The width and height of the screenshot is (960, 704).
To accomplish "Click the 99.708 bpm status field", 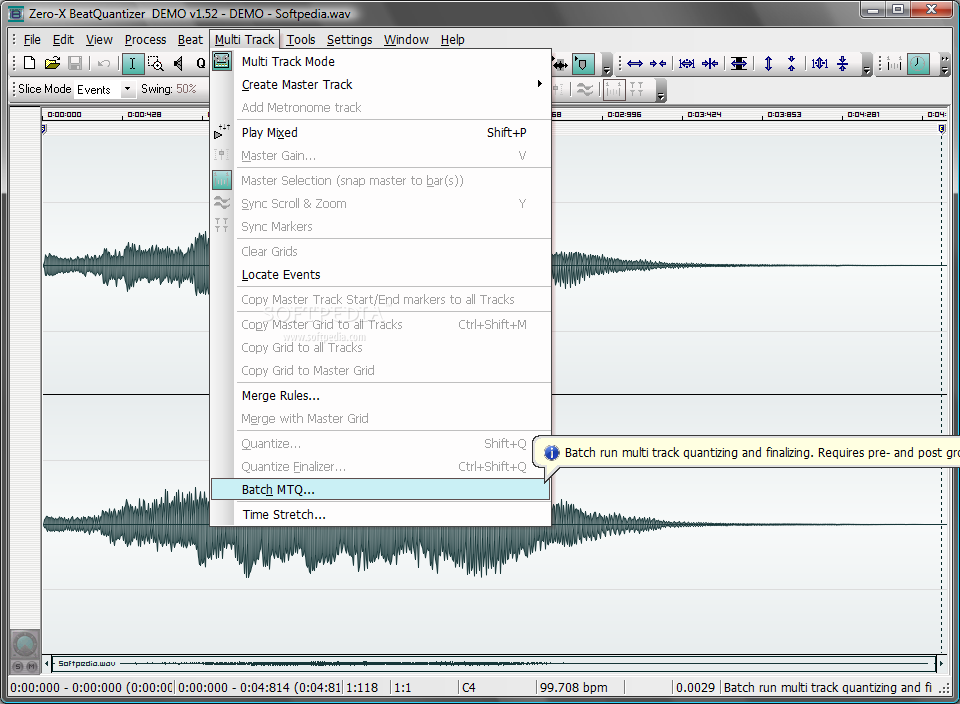I will tap(574, 687).
